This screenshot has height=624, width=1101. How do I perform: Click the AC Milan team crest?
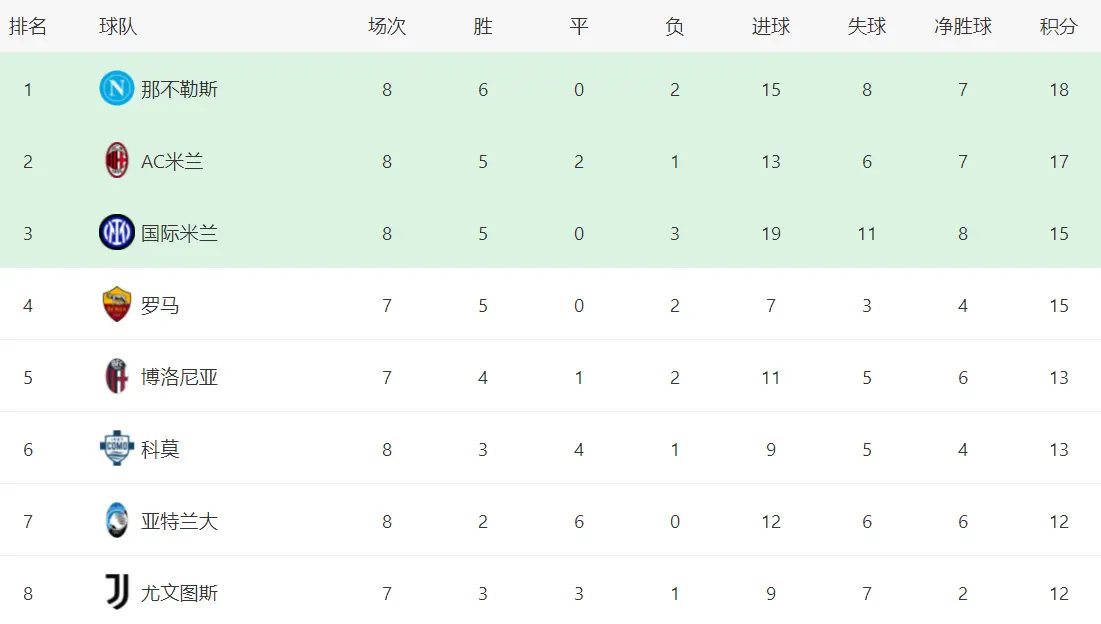pyautogui.click(x=117, y=161)
